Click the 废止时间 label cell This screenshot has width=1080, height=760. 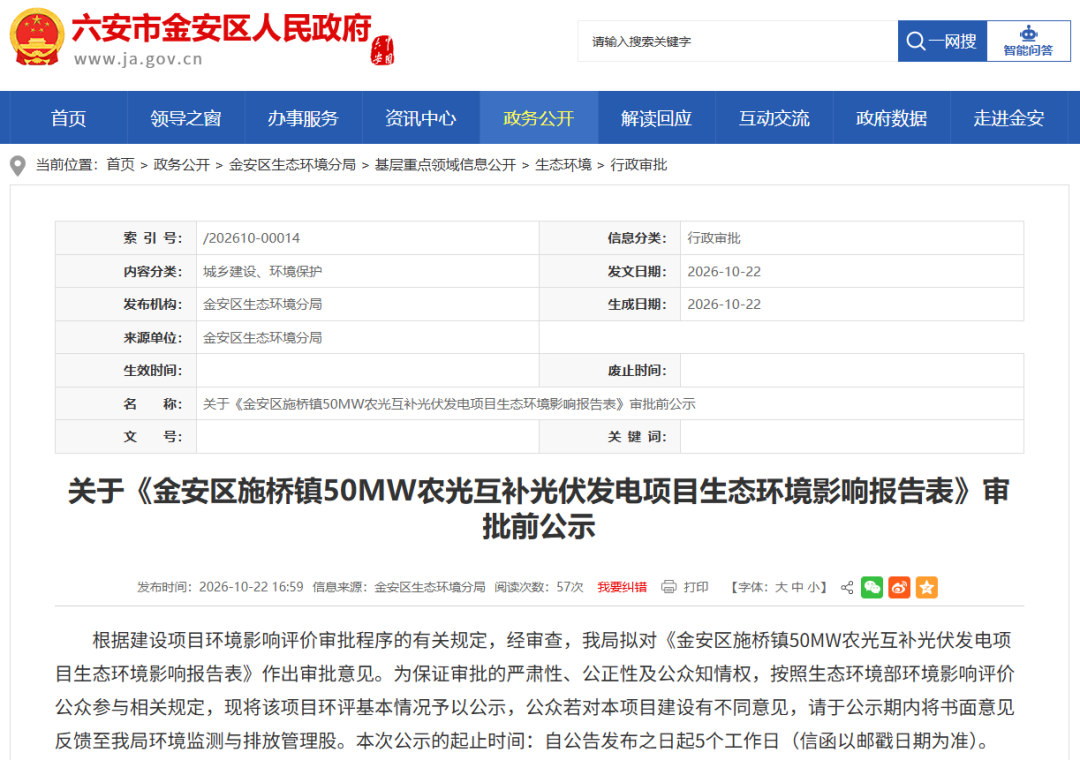tap(610, 371)
